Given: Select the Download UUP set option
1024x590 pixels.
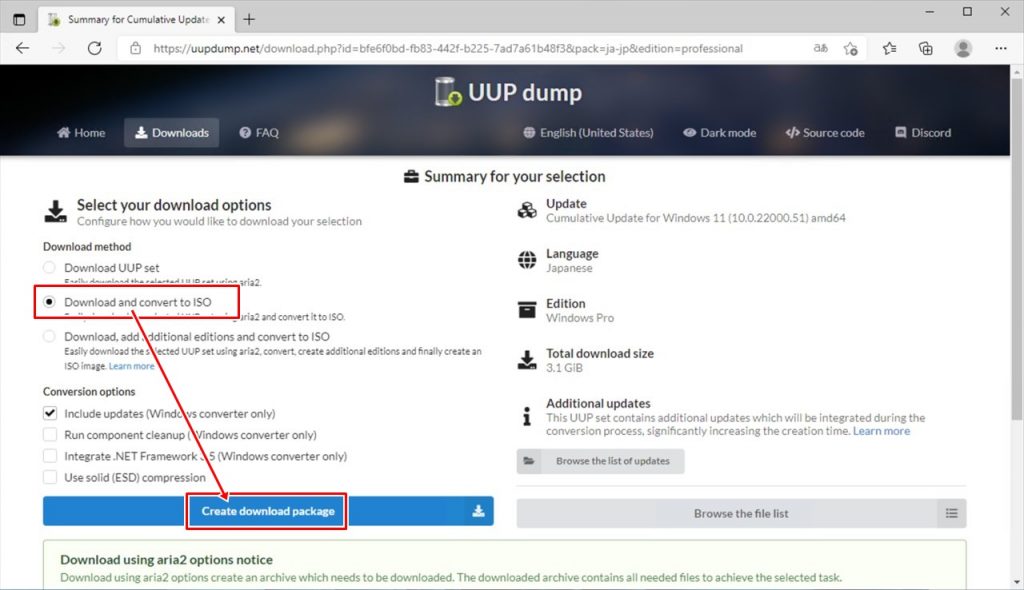Looking at the screenshot, I should [x=49, y=267].
